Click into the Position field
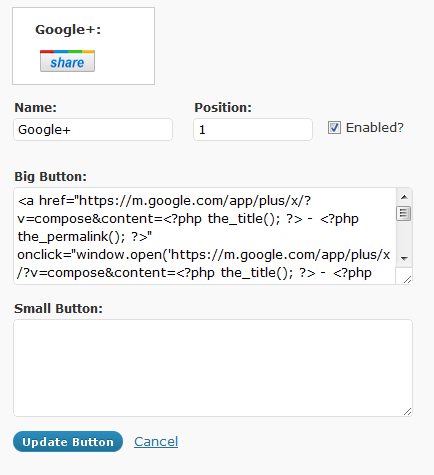The width and height of the screenshot is (434, 475). (x=253, y=129)
